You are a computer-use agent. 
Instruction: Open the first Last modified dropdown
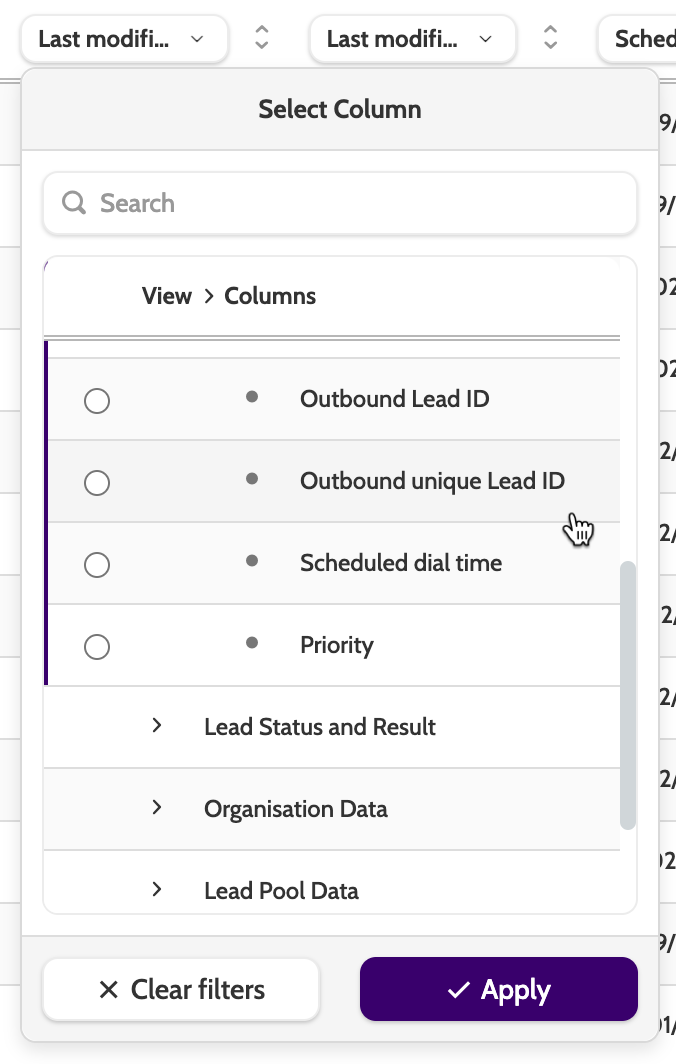tap(122, 39)
